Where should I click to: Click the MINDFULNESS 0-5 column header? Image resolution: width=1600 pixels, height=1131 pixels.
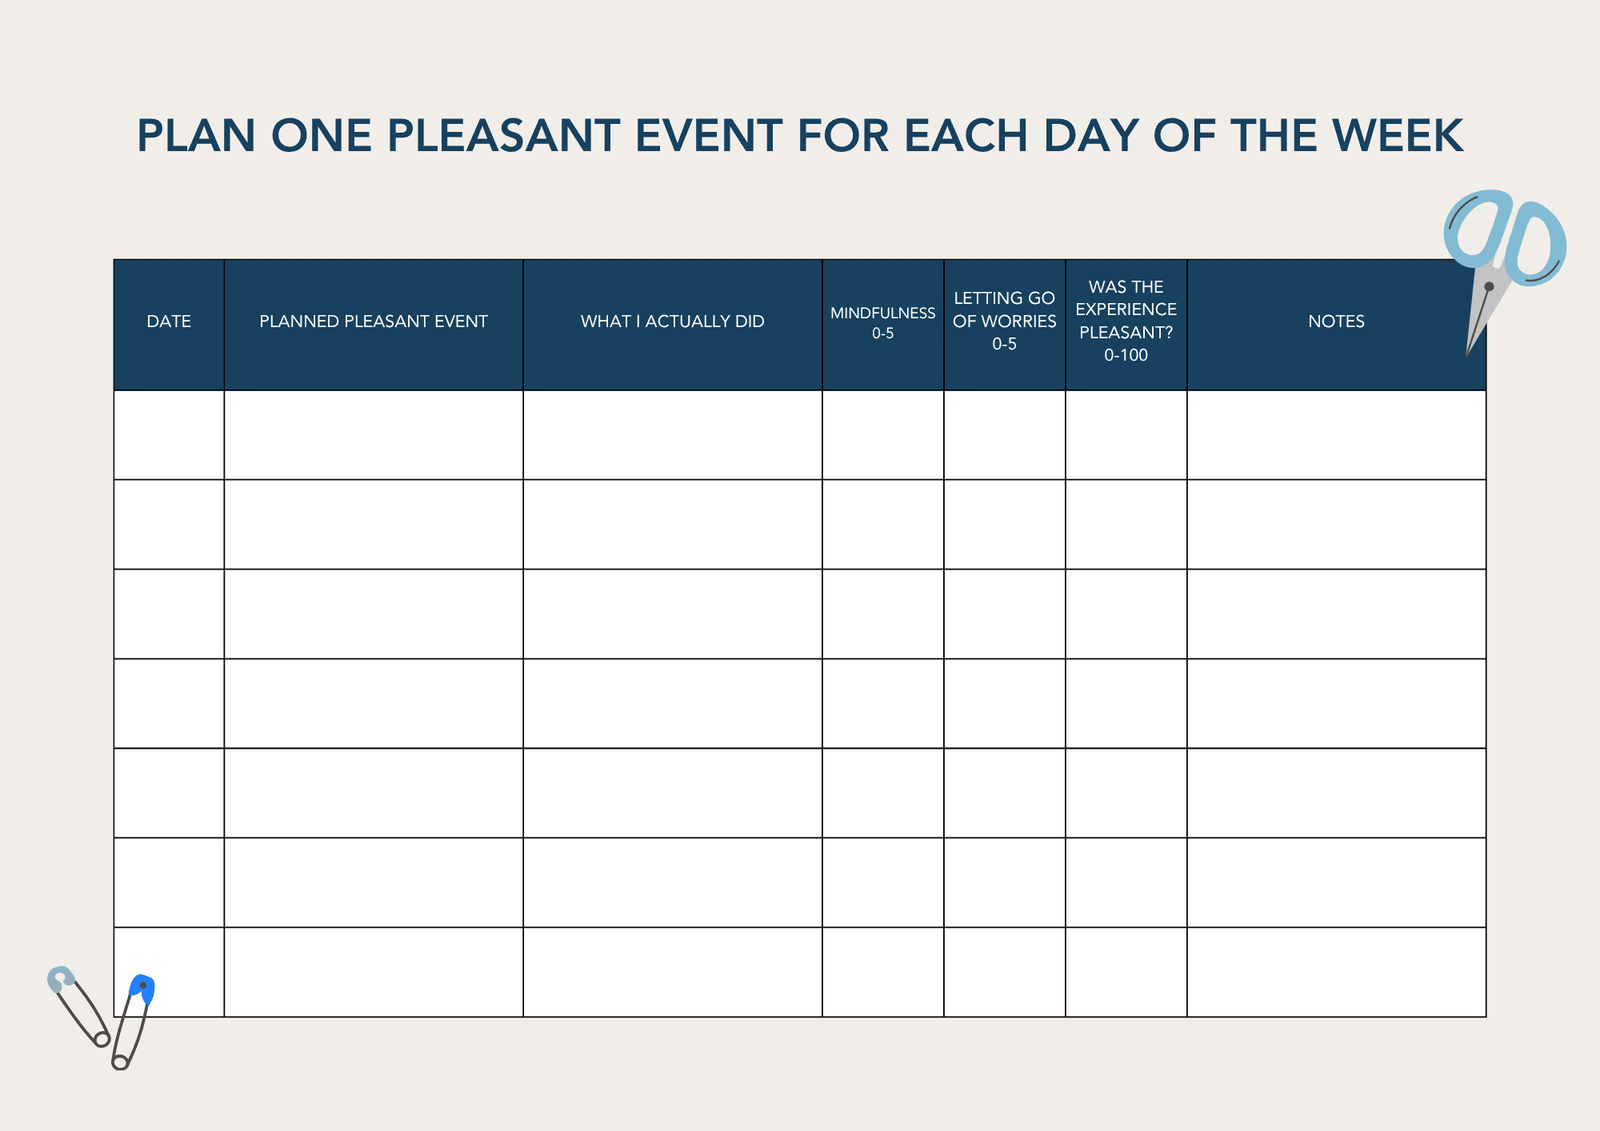[883, 323]
